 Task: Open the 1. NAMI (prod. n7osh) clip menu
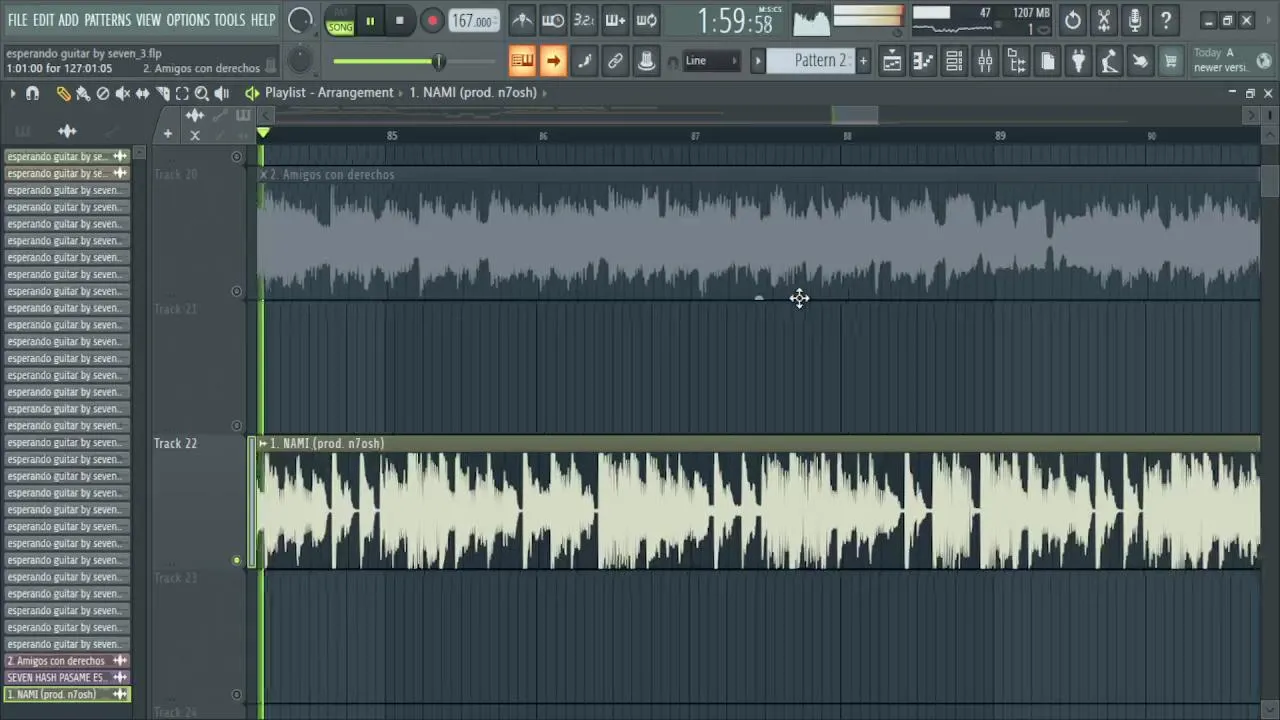point(263,444)
